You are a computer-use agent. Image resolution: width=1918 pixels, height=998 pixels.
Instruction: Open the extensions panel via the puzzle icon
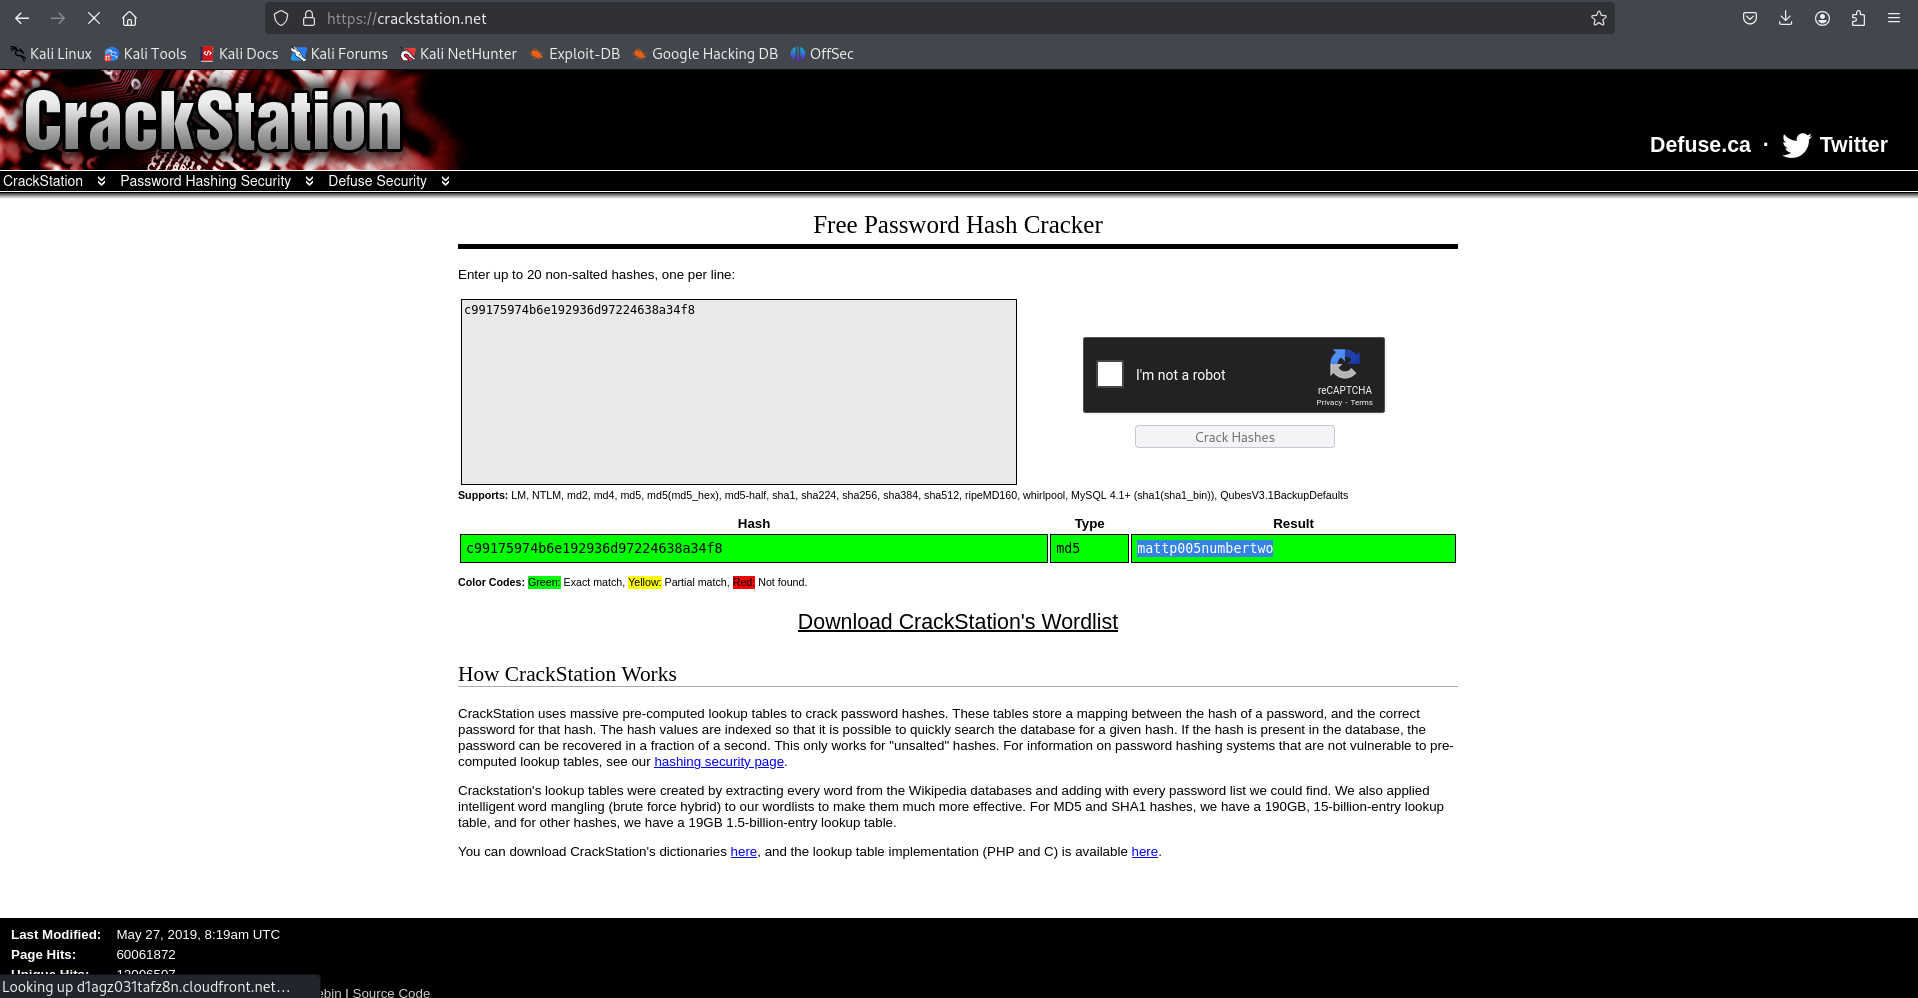click(x=1858, y=18)
